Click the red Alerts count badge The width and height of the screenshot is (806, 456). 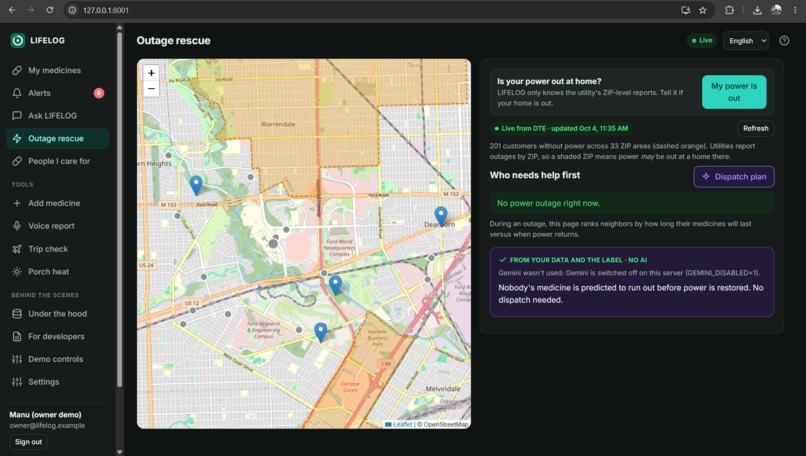tap(99, 93)
